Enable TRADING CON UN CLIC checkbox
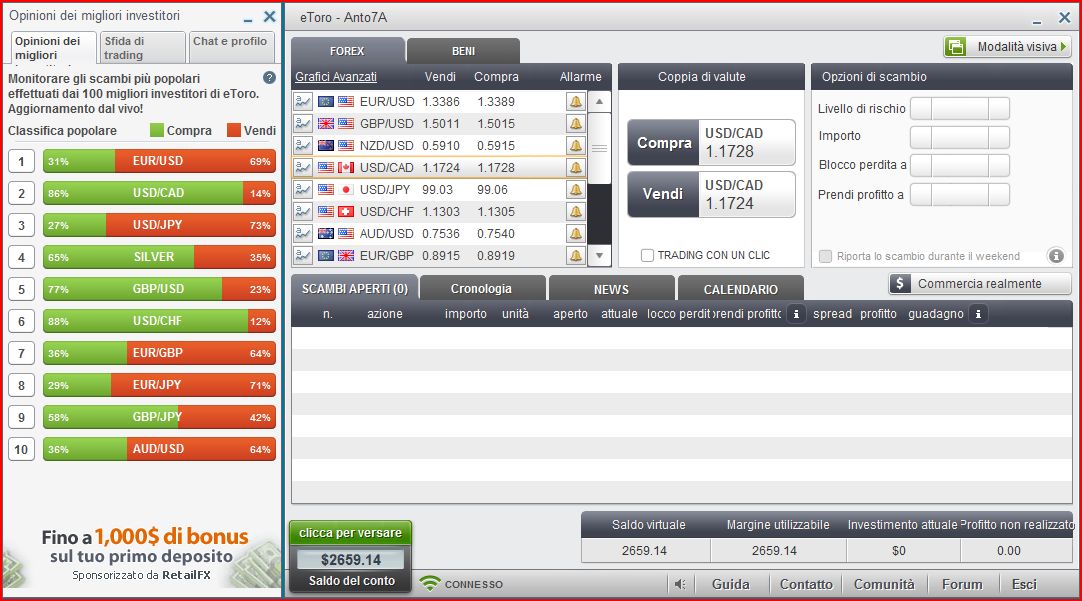 click(647, 255)
